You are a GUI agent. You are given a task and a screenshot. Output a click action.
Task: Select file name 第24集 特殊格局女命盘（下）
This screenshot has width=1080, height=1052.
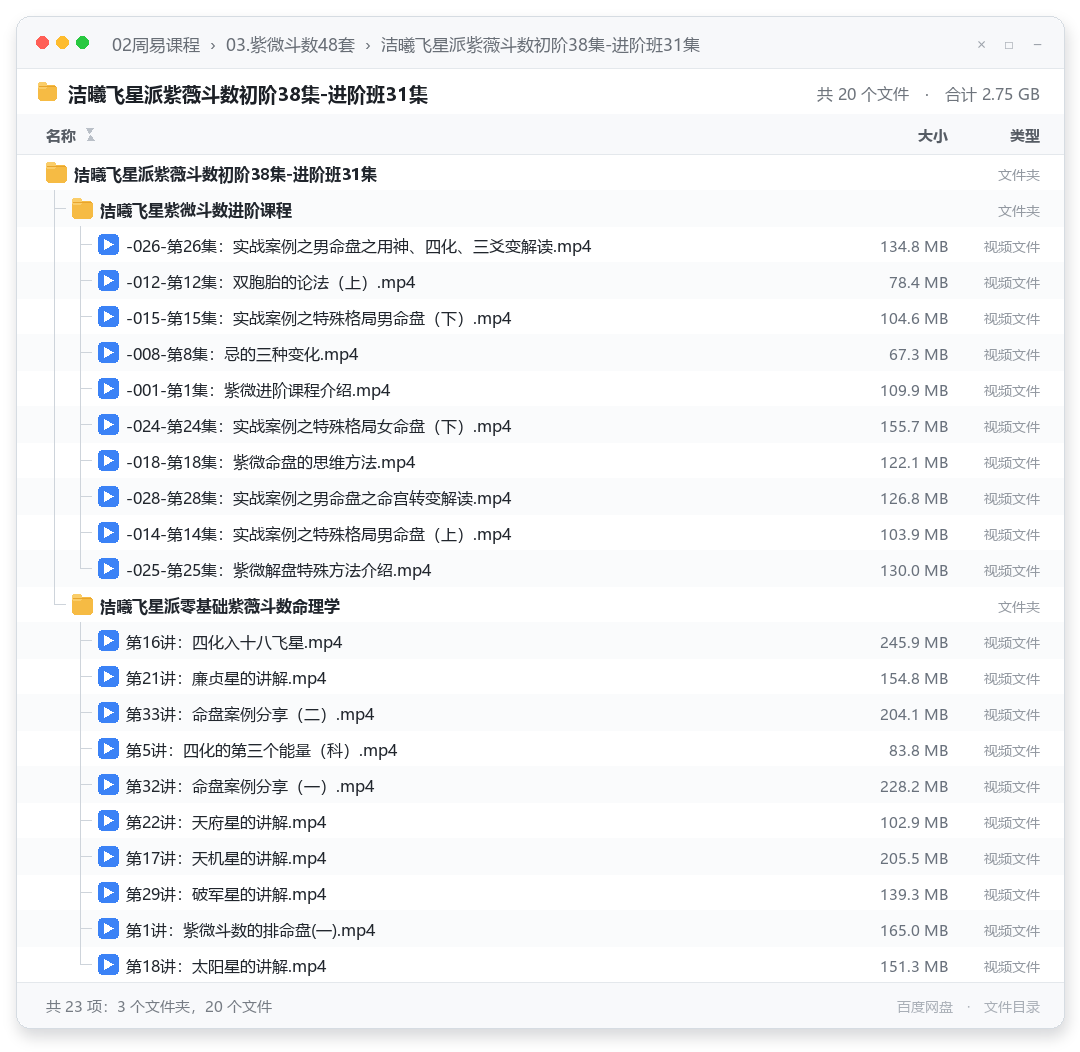click(318, 426)
